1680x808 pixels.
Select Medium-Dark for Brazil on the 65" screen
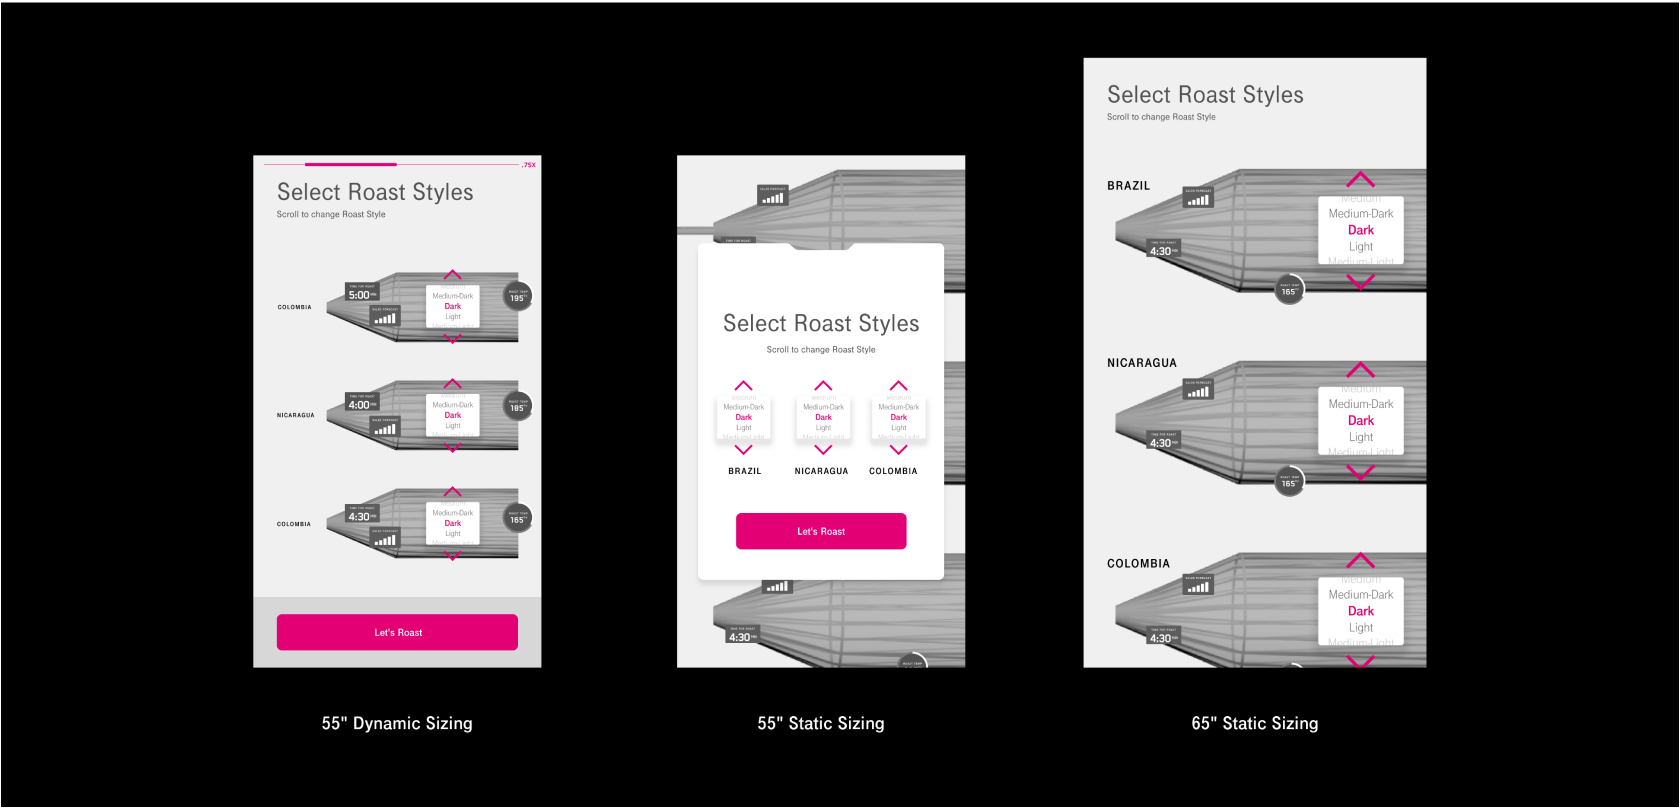tap(1360, 214)
